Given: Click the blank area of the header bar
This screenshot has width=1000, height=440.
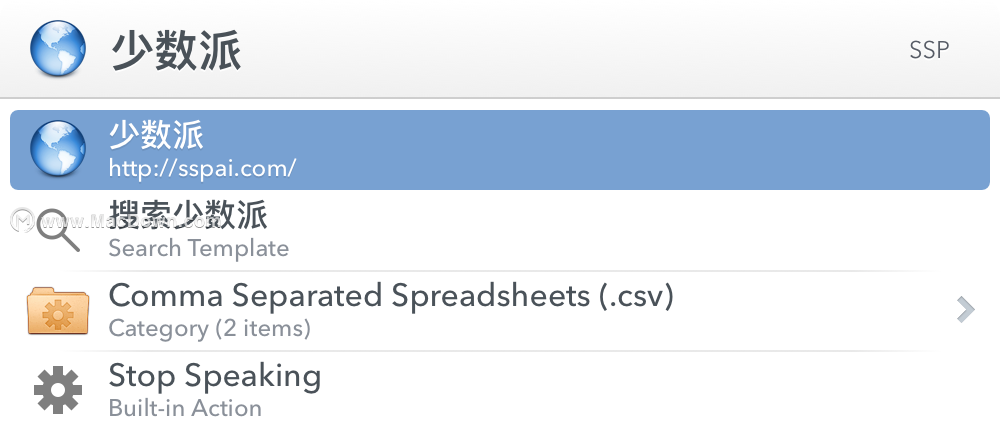Looking at the screenshot, I should (x=574, y=49).
